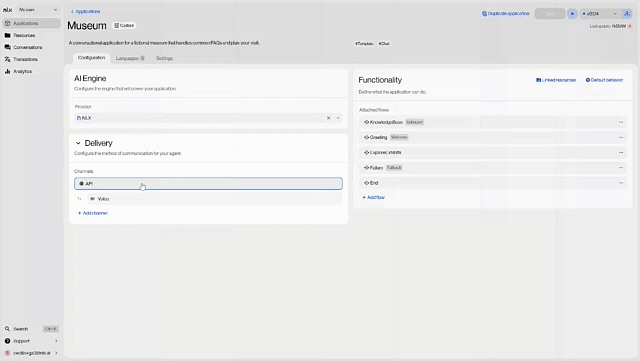Switch to the Settings tab
The width and height of the screenshot is (640, 361).
tap(164, 58)
